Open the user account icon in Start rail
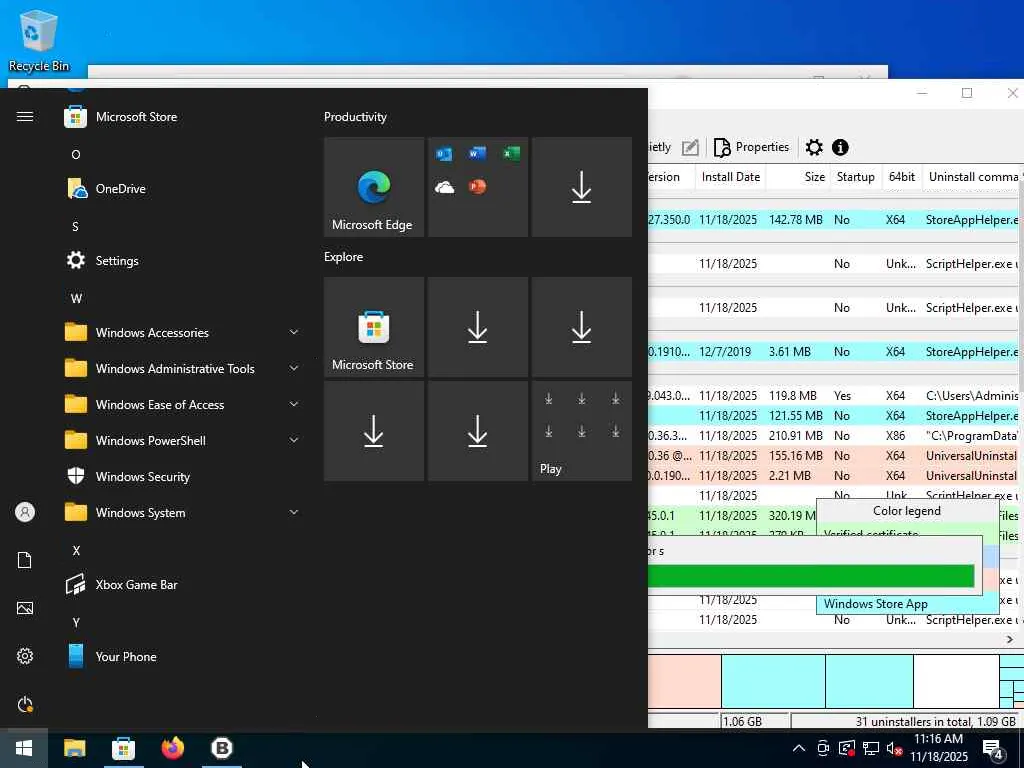1024x768 pixels. tap(25, 512)
